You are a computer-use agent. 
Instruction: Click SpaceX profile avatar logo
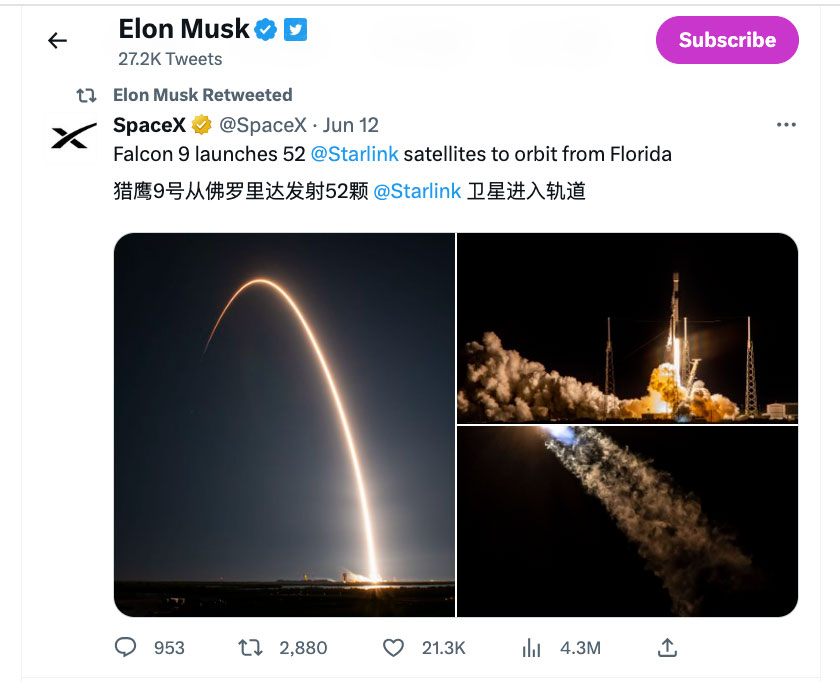pyautogui.click(x=74, y=136)
